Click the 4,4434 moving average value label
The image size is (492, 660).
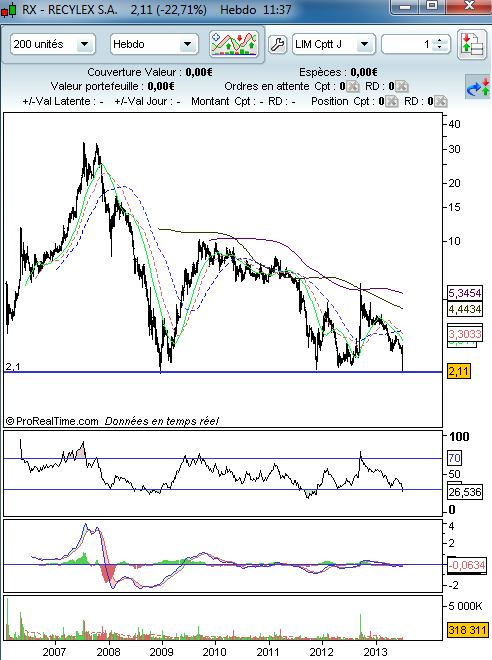[x=465, y=309]
